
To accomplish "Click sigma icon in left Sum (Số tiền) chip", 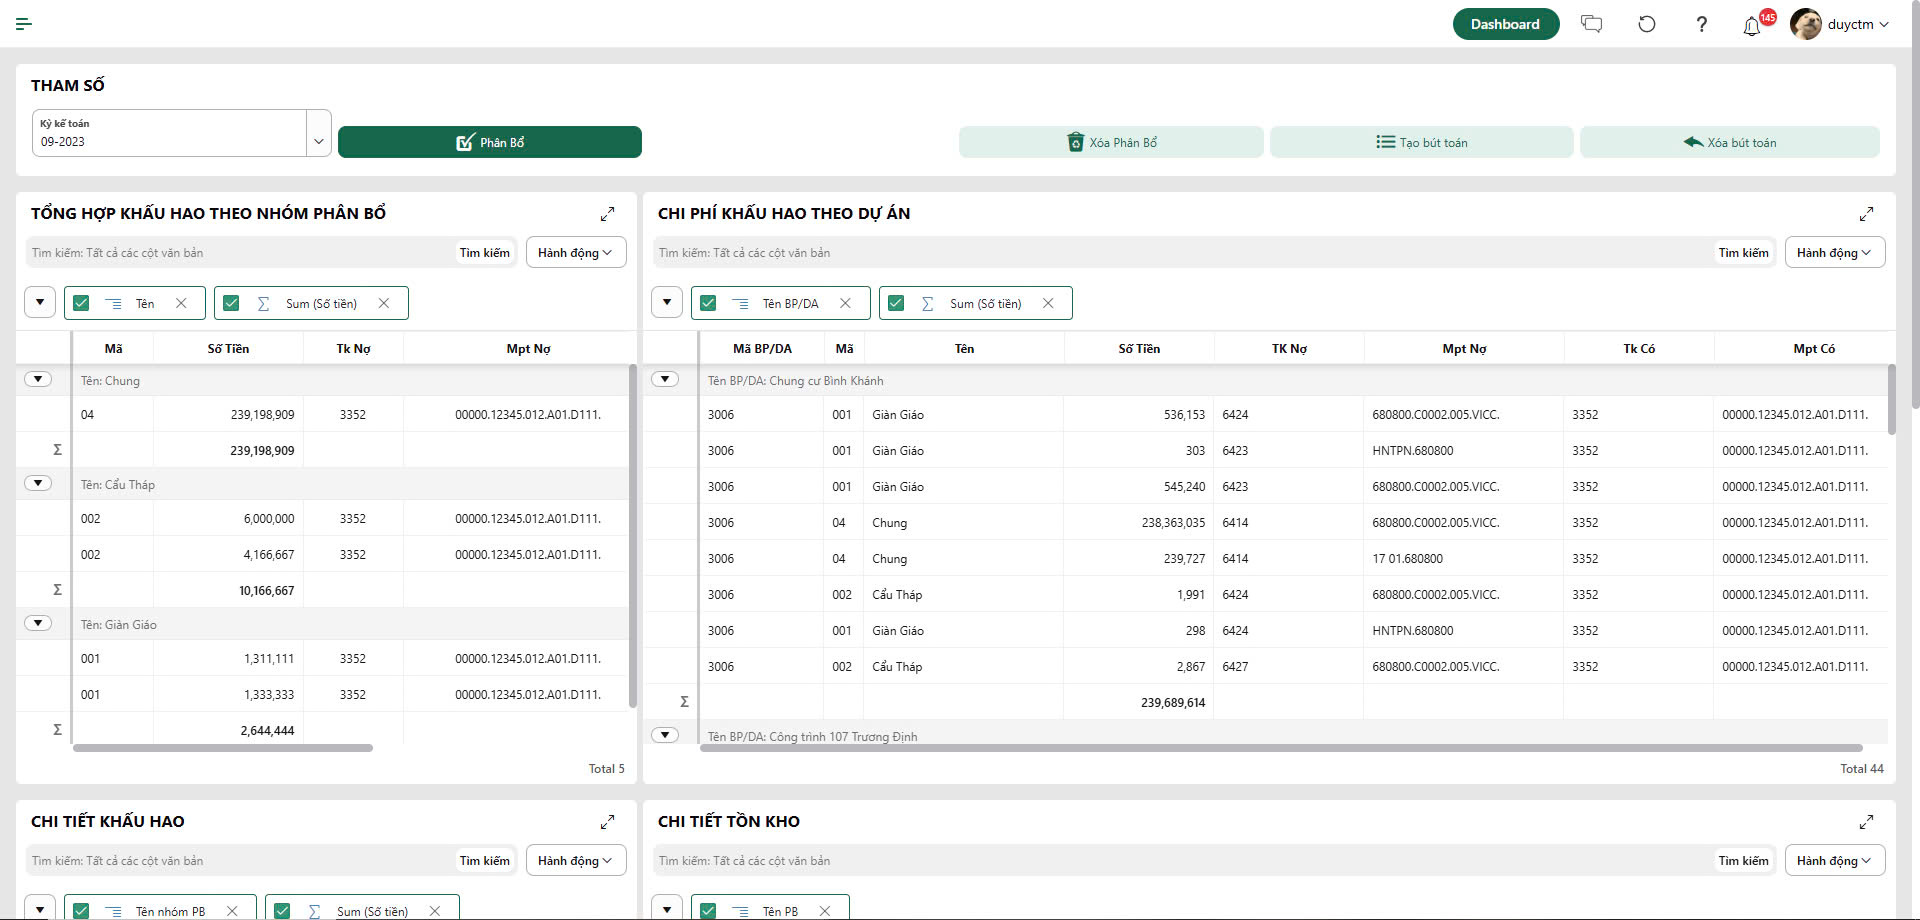I will (x=264, y=303).
